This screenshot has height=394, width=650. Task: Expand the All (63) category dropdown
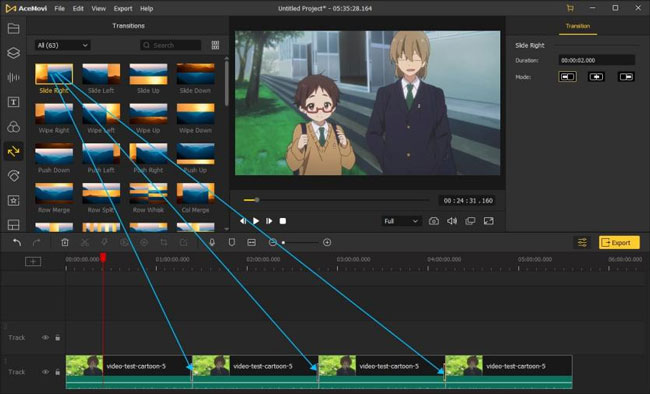coord(63,45)
